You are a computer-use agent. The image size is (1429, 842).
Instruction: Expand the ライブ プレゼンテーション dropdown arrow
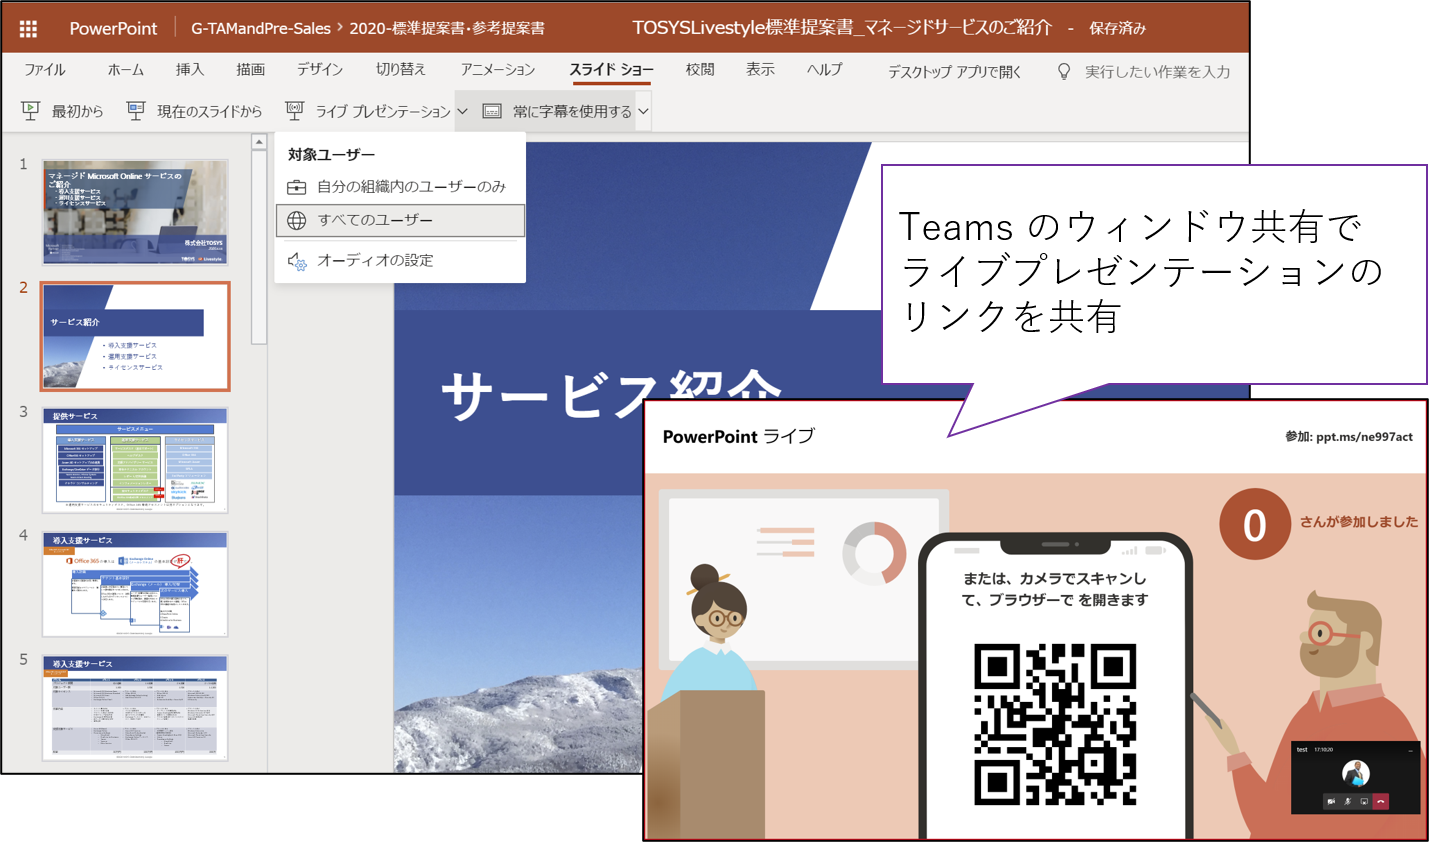point(462,111)
